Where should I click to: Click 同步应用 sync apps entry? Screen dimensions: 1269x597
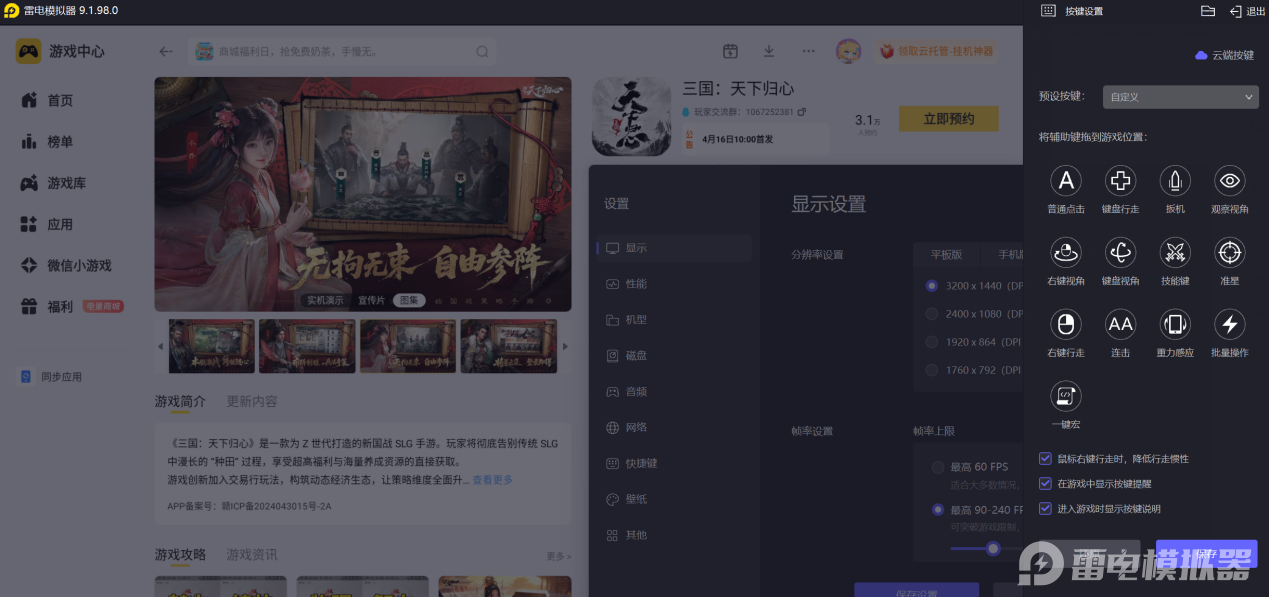(52, 377)
